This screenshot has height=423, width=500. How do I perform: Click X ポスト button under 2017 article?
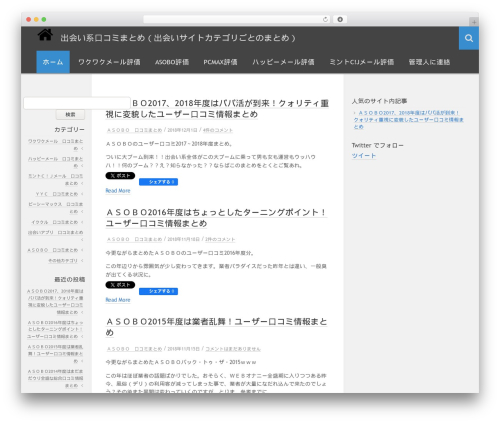pos(120,176)
